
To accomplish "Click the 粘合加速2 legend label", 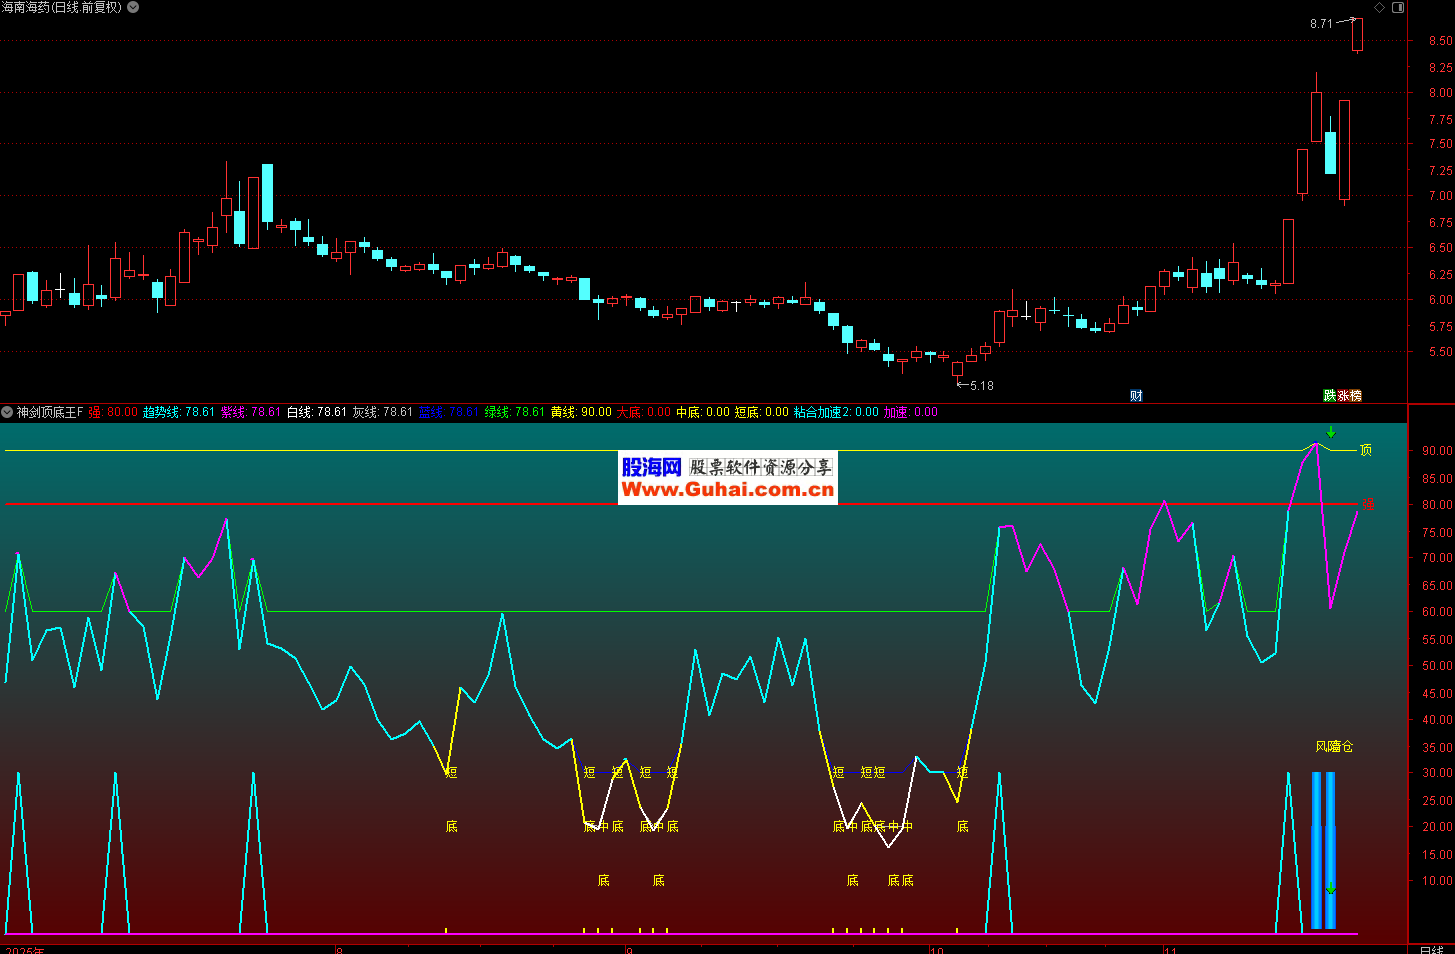I will click(x=822, y=412).
